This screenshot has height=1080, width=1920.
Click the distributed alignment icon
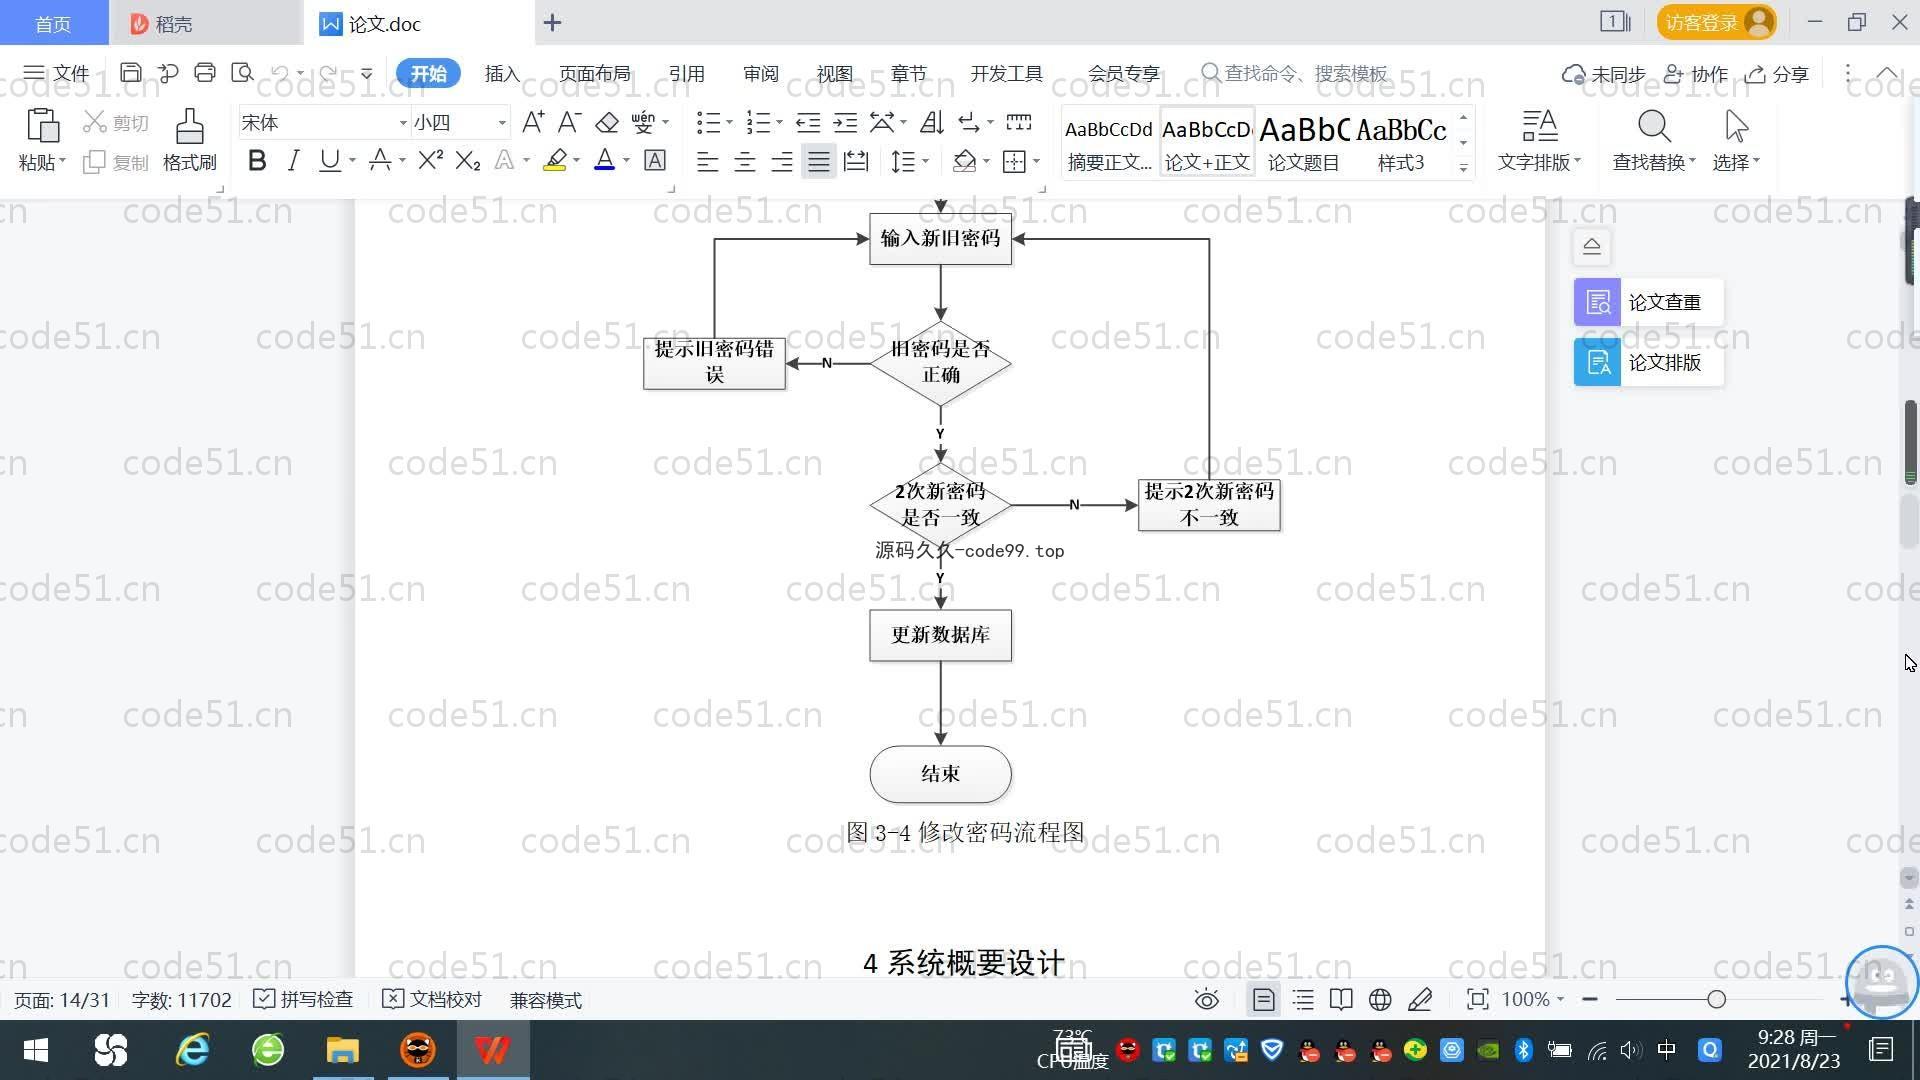(x=856, y=160)
